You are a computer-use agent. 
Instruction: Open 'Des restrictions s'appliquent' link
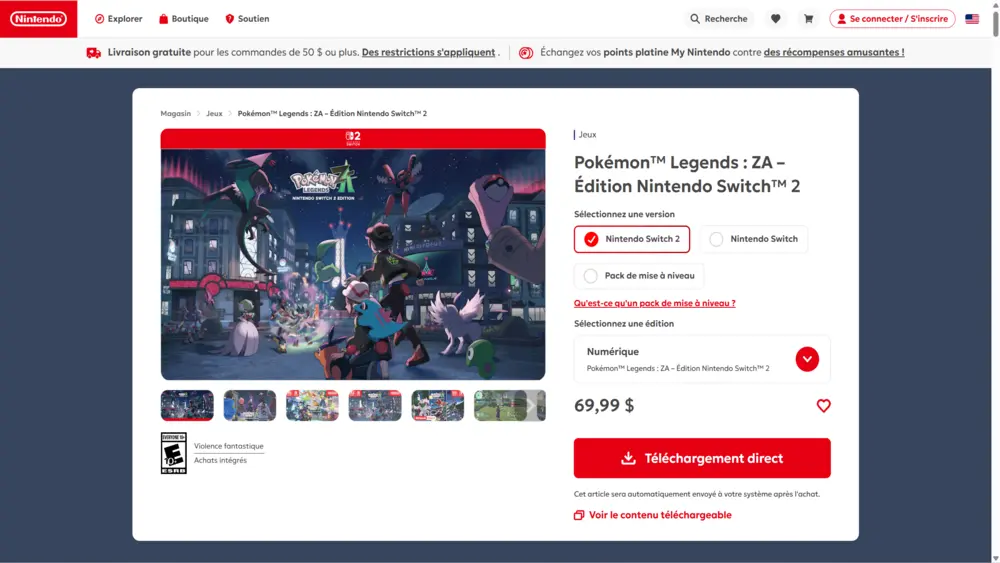(x=428, y=52)
